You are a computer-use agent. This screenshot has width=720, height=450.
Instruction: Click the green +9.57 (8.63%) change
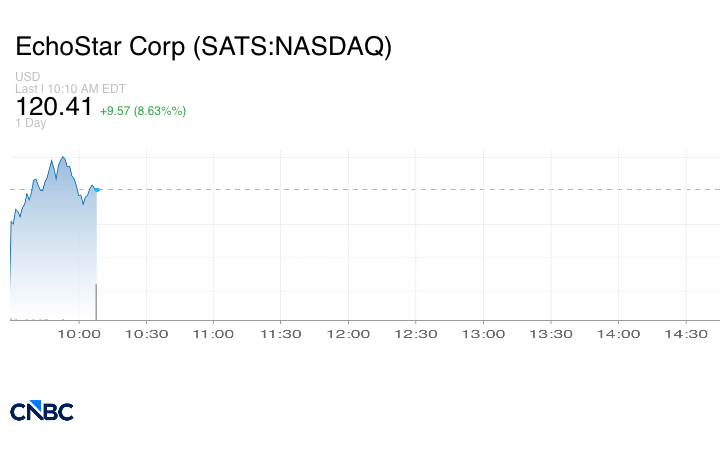point(143,110)
